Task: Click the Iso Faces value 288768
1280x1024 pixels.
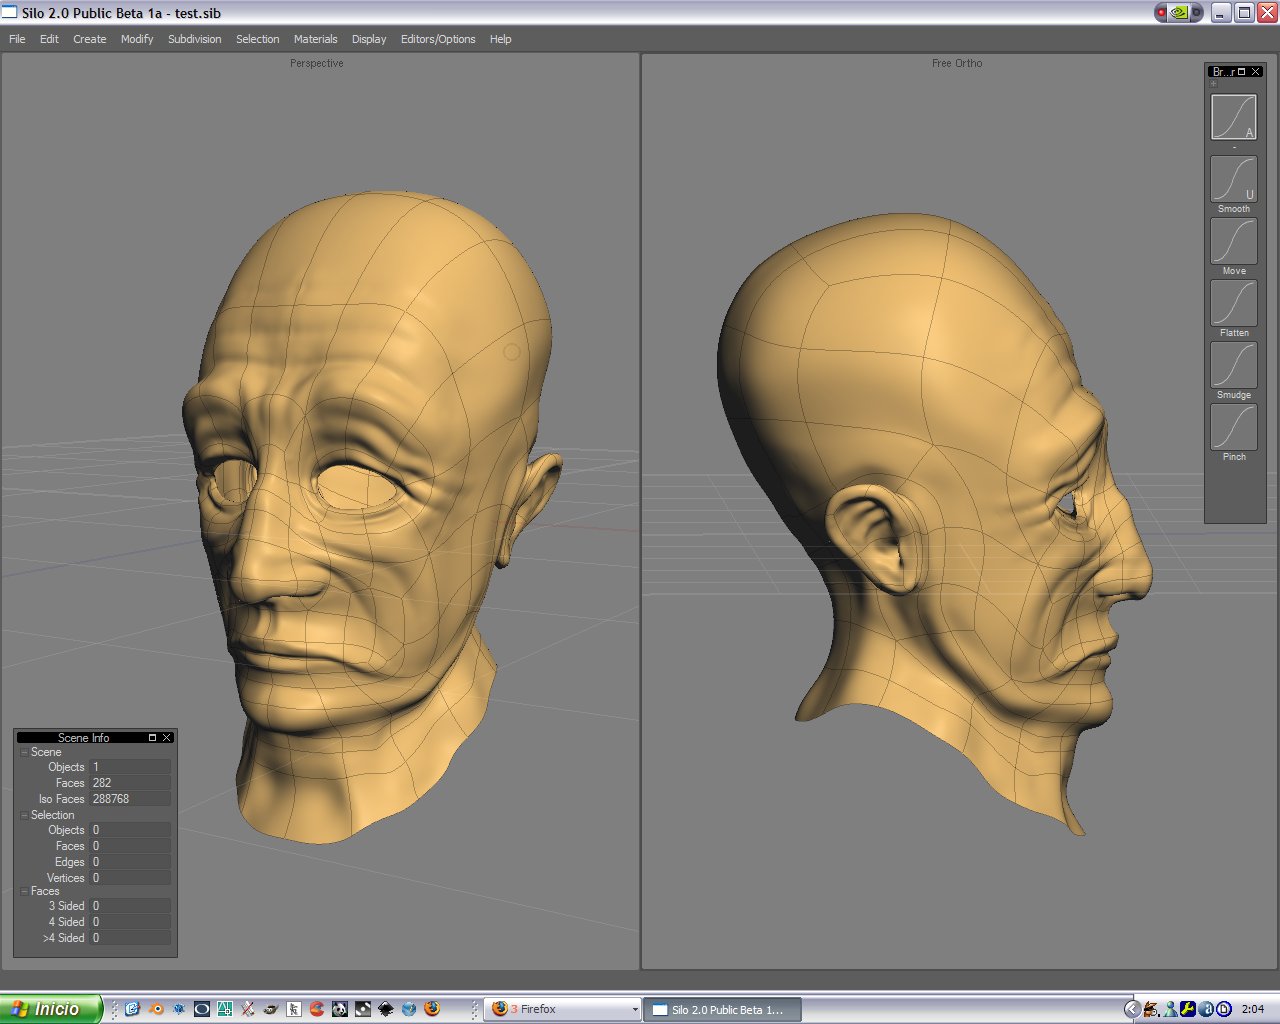Action: tap(130, 799)
